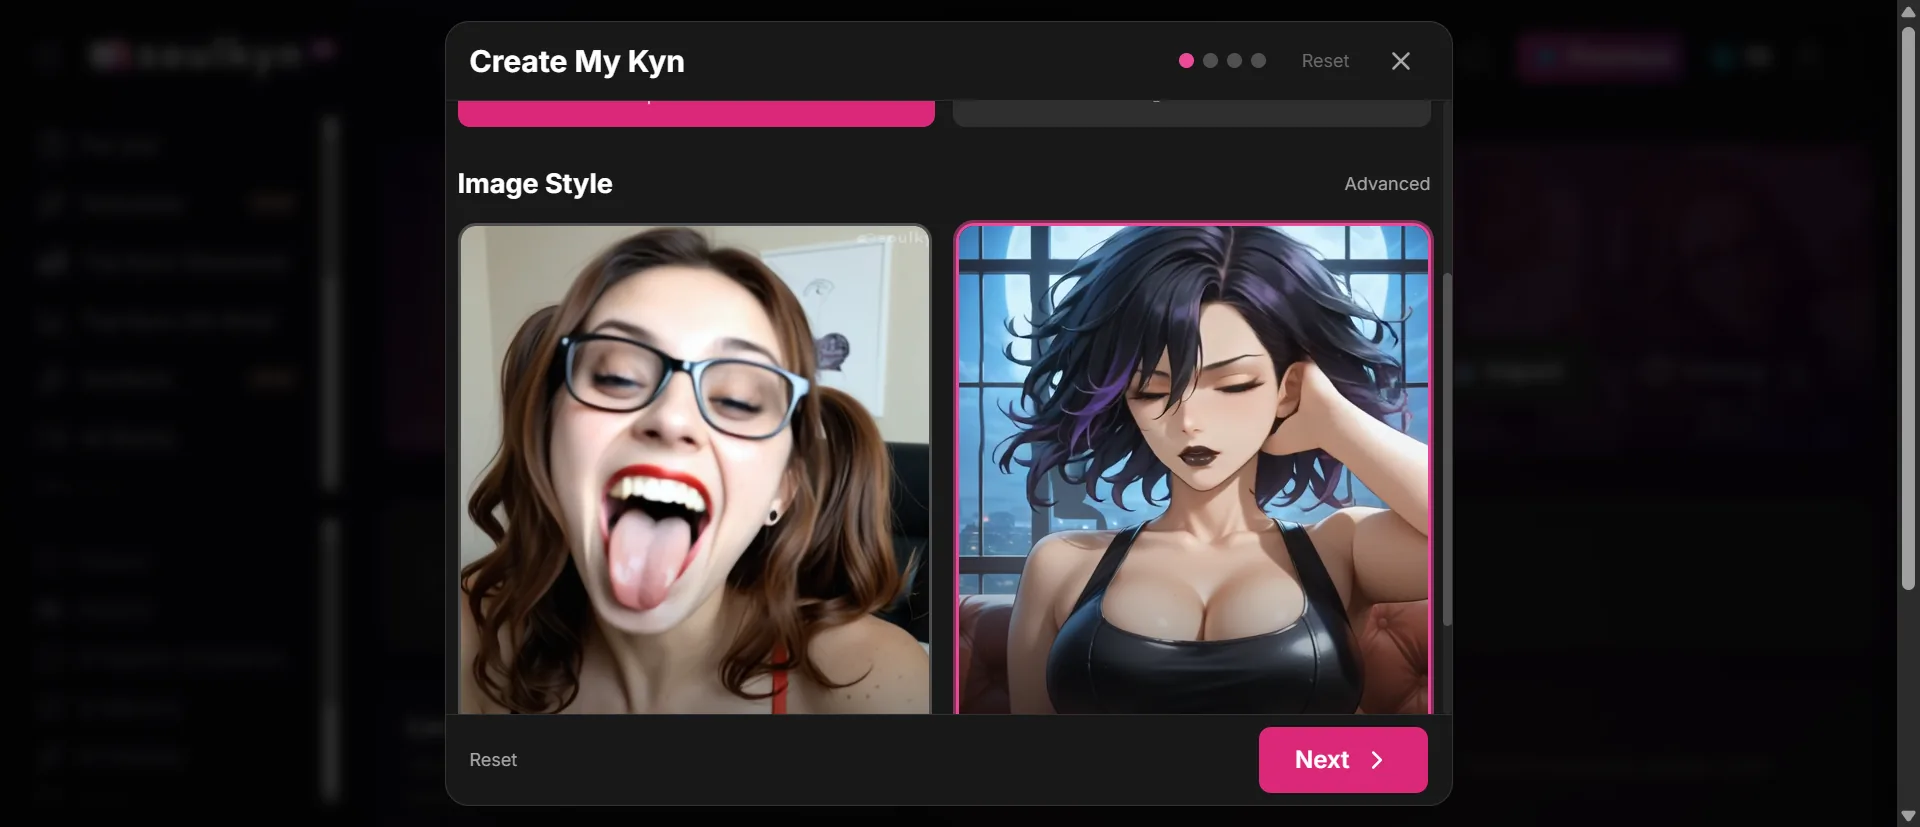Select the anime image style
This screenshot has width=1920, height=827.
[x=1193, y=469]
